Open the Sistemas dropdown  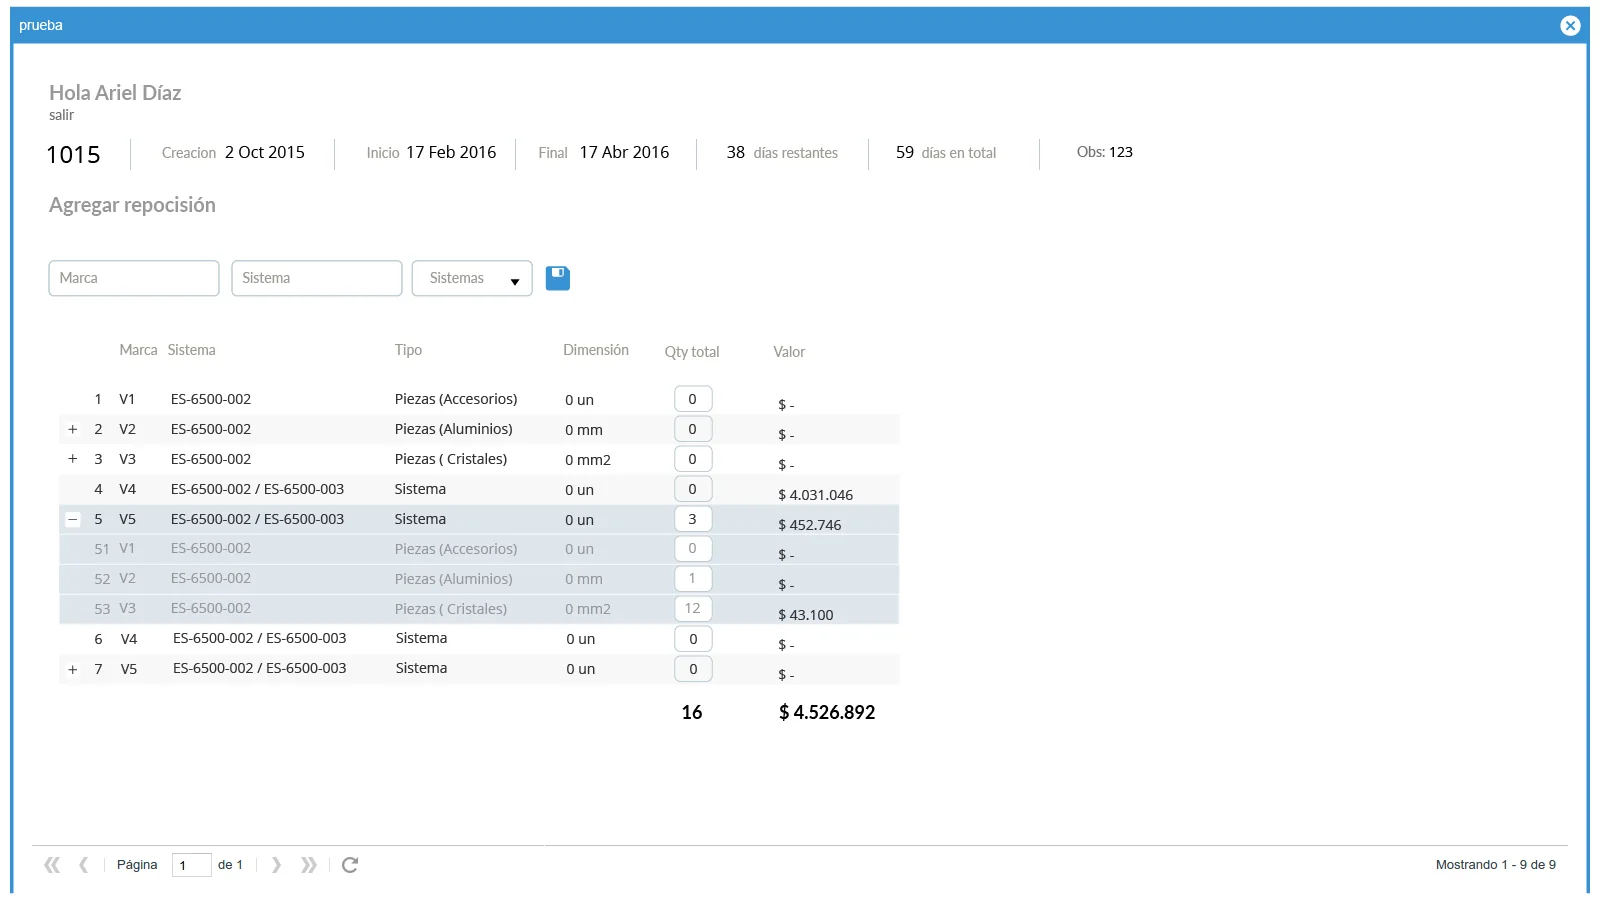click(472, 278)
